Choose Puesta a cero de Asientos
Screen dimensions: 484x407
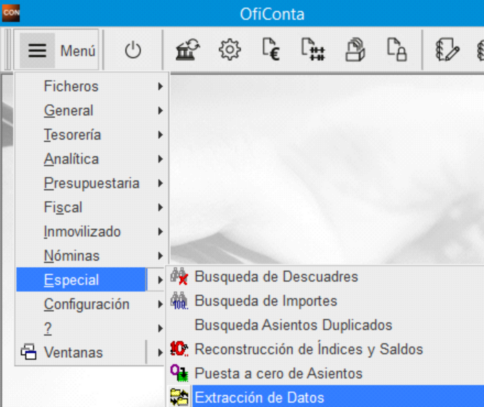click(278, 373)
